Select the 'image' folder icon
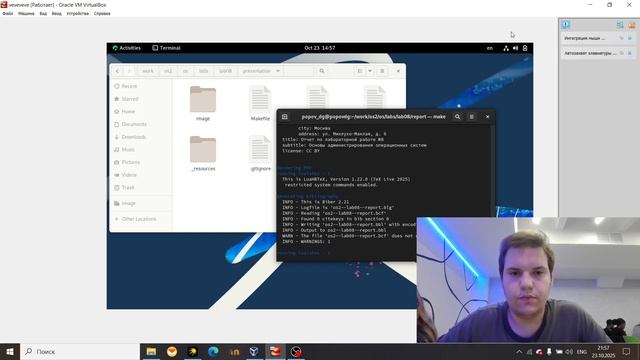The width and height of the screenshot is (640, 360). (x=203, y=99)
